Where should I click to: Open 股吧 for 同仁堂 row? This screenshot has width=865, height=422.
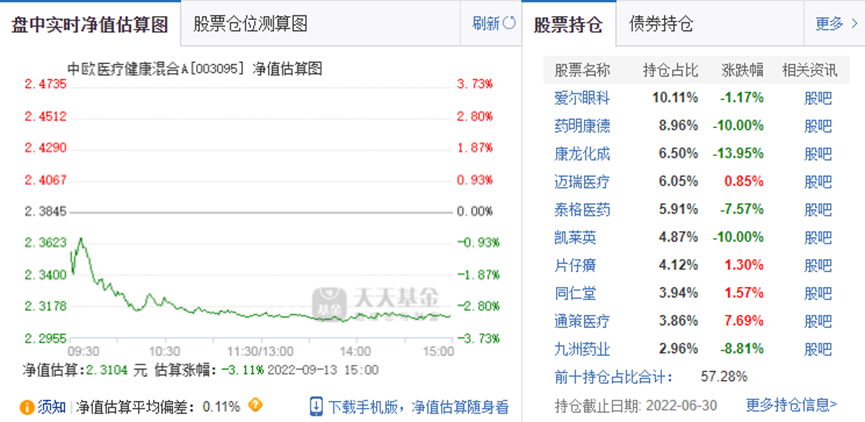[x=818, y=292]
